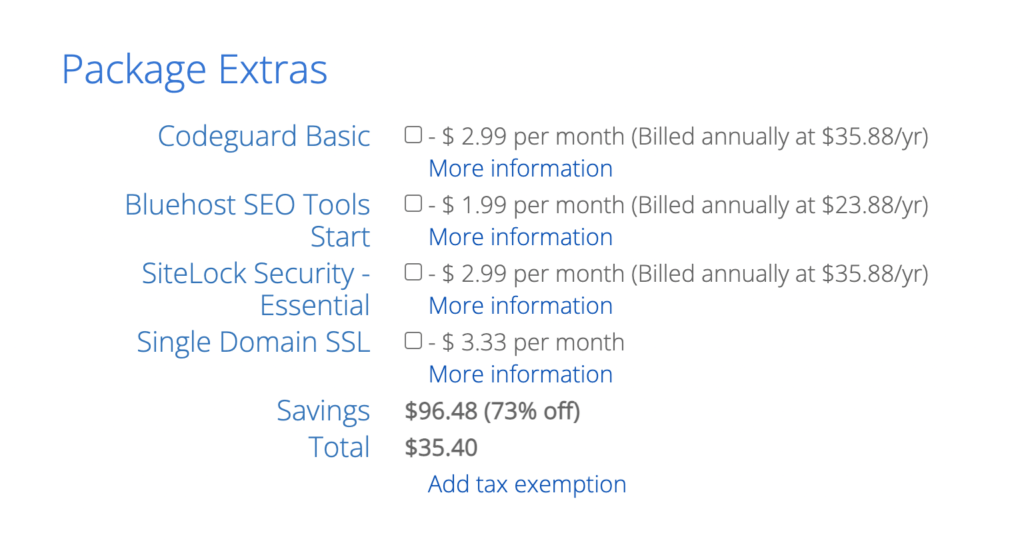Click the Total label
Screen dimensions: 1024x541
pos(339,448)
